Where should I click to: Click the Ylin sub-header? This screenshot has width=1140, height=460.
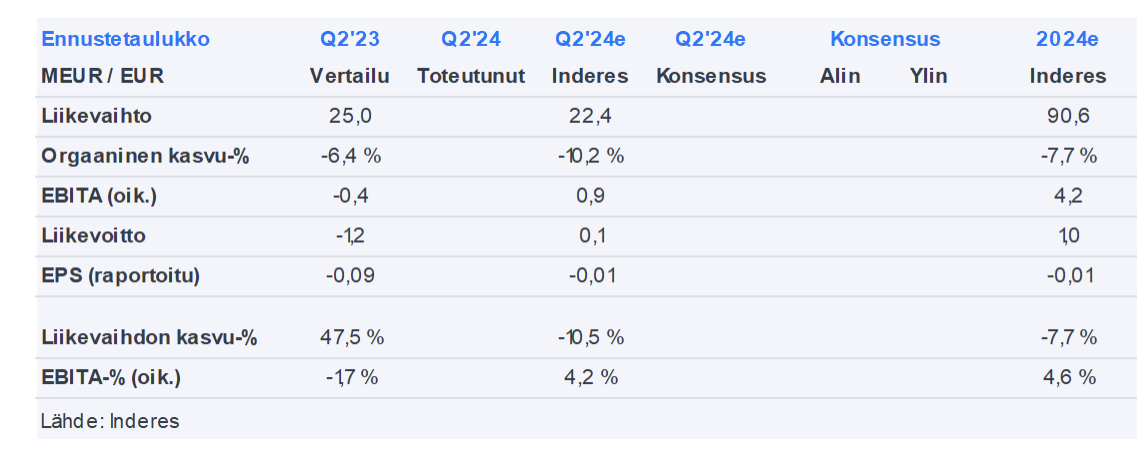coord(928,76)
